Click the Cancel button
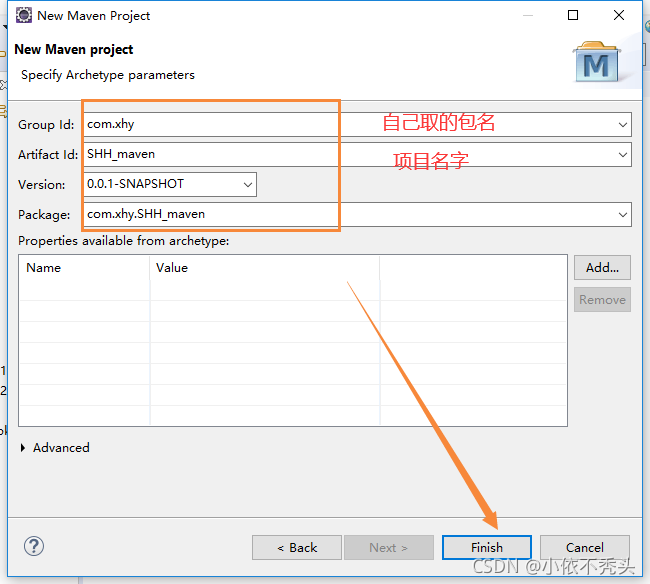650x584 pixels. (585, 548)
